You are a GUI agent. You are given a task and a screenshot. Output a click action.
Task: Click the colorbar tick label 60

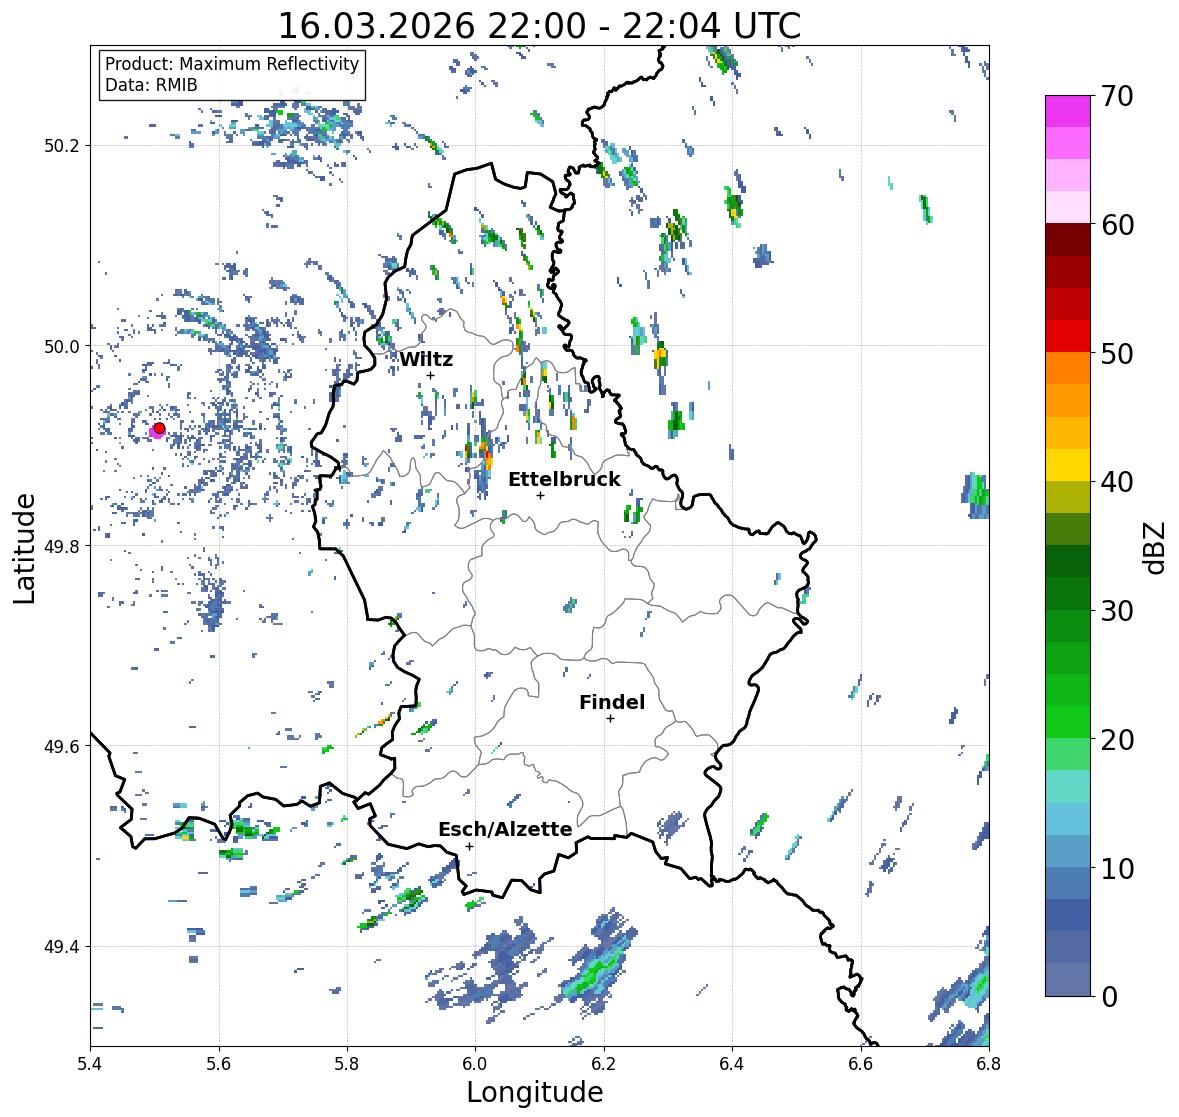point(1117,225)
